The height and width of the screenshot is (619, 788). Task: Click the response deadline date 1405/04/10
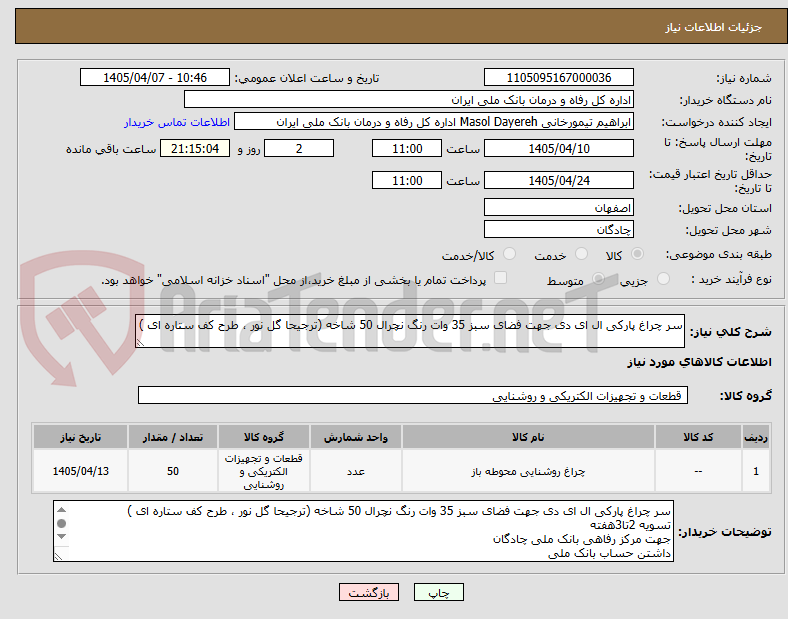(x=558, y=149)
